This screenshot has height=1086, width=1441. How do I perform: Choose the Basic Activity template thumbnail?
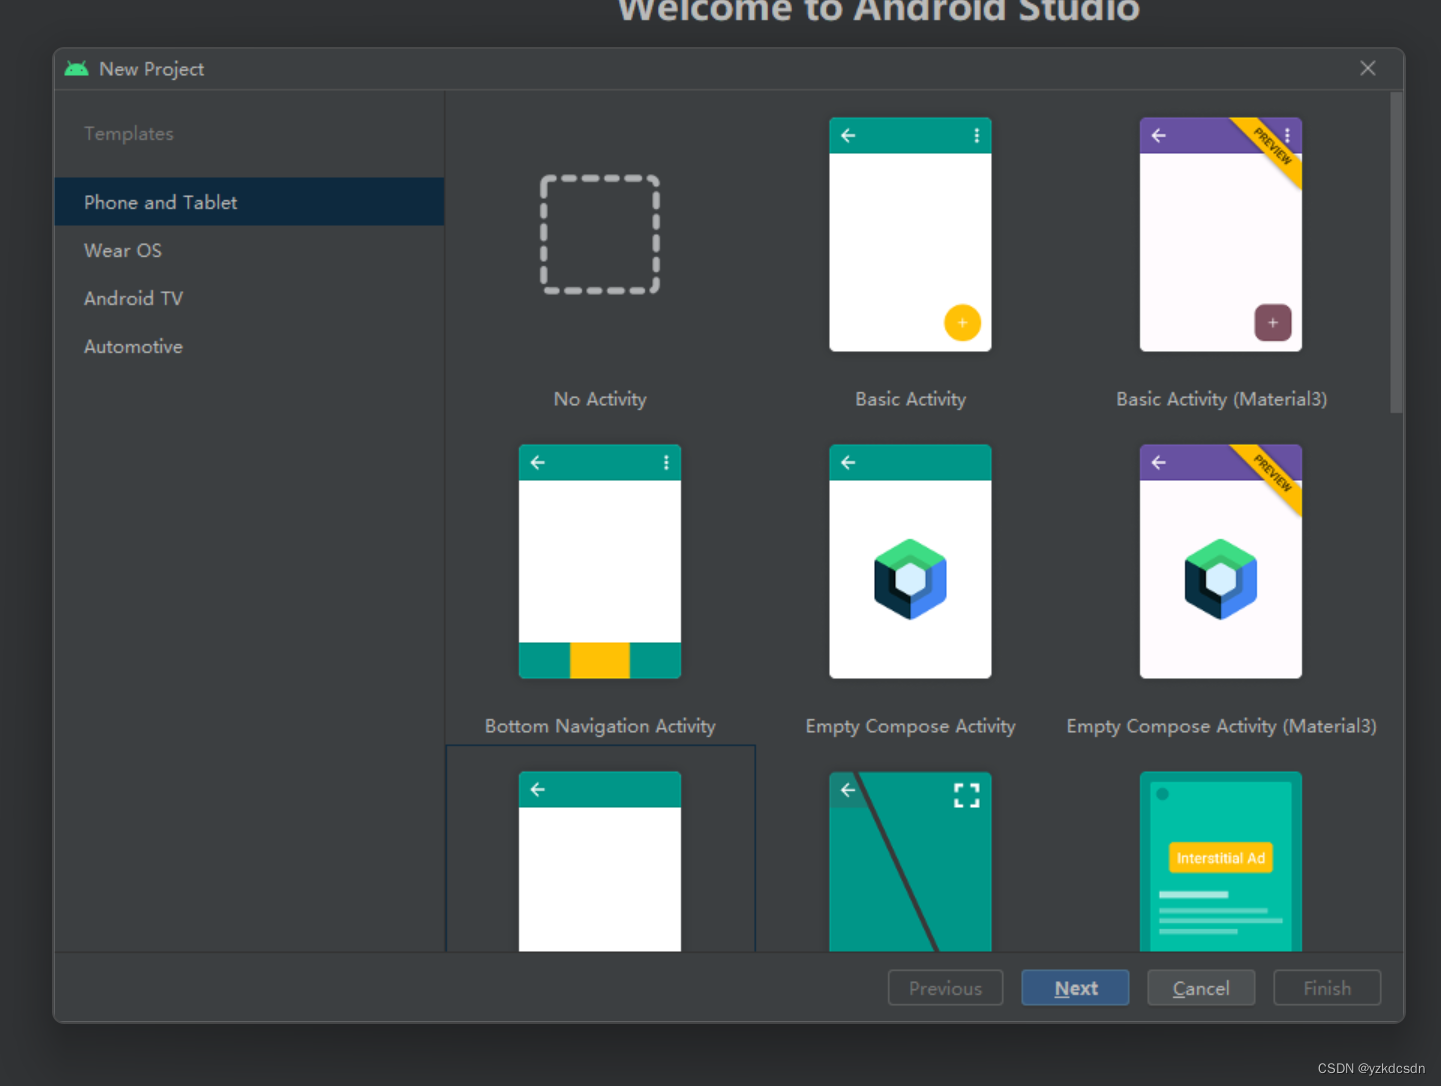[x=910, y=235]
